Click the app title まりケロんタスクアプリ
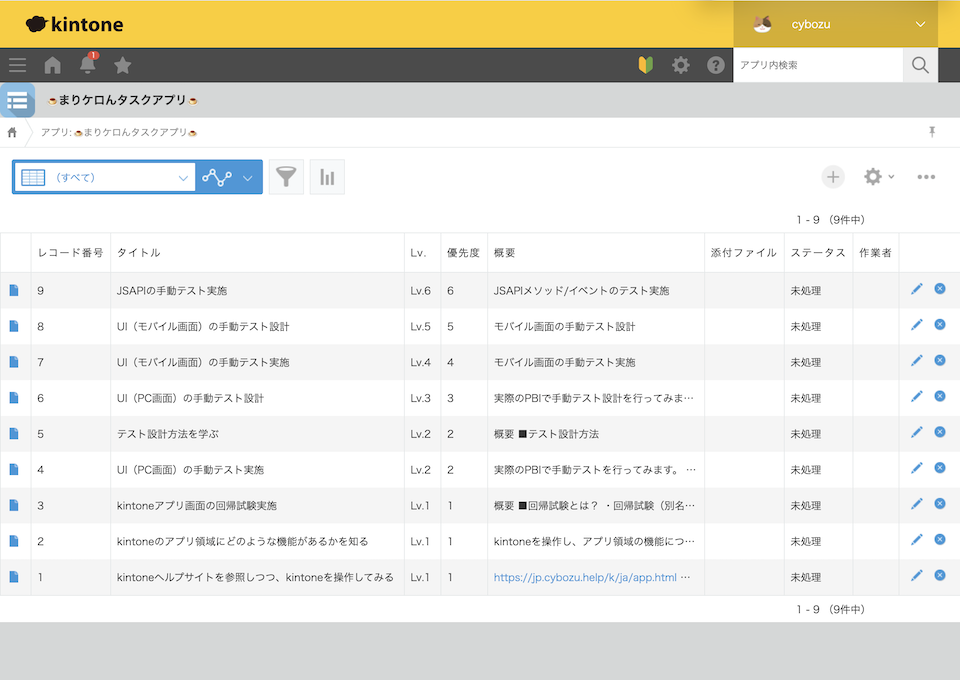Viewport: 960px width, 680px height. click(122, 100)
